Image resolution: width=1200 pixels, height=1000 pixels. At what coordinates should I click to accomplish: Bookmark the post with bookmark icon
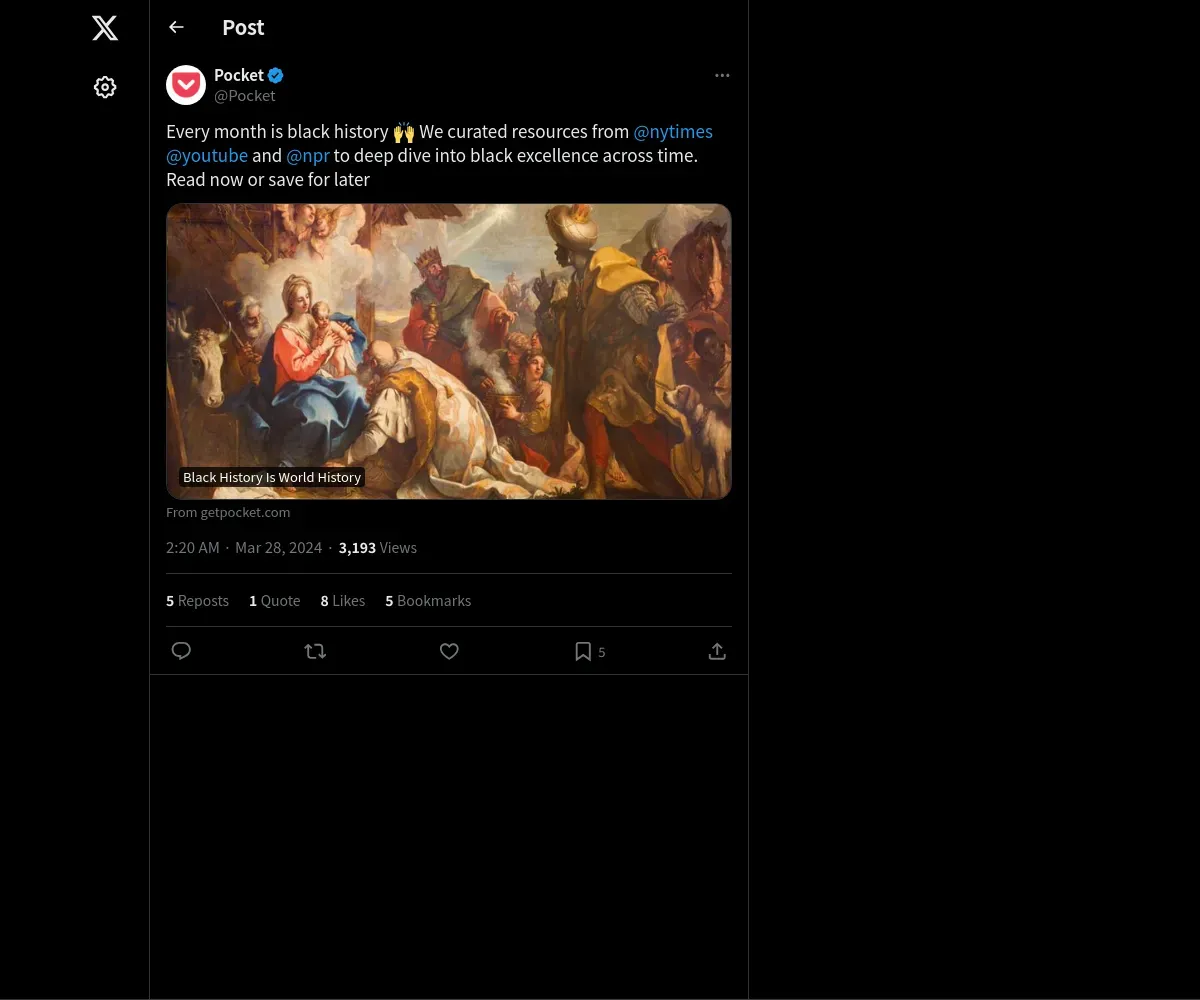click(583, 651)
